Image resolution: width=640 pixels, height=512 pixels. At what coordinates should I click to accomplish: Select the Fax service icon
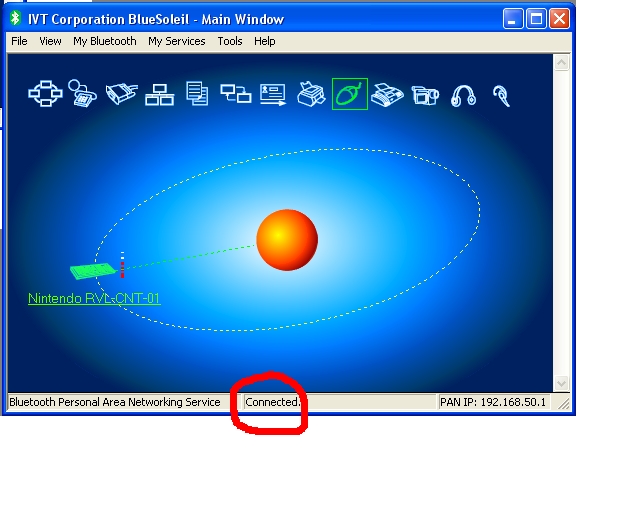[387, 95]
